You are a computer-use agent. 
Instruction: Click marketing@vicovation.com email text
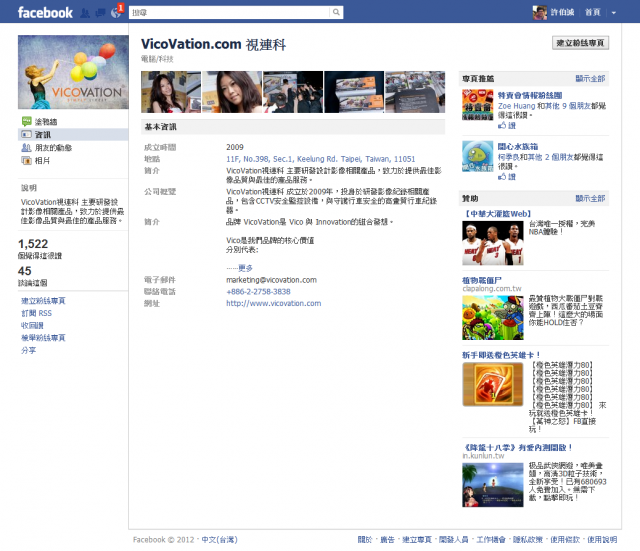271,280
